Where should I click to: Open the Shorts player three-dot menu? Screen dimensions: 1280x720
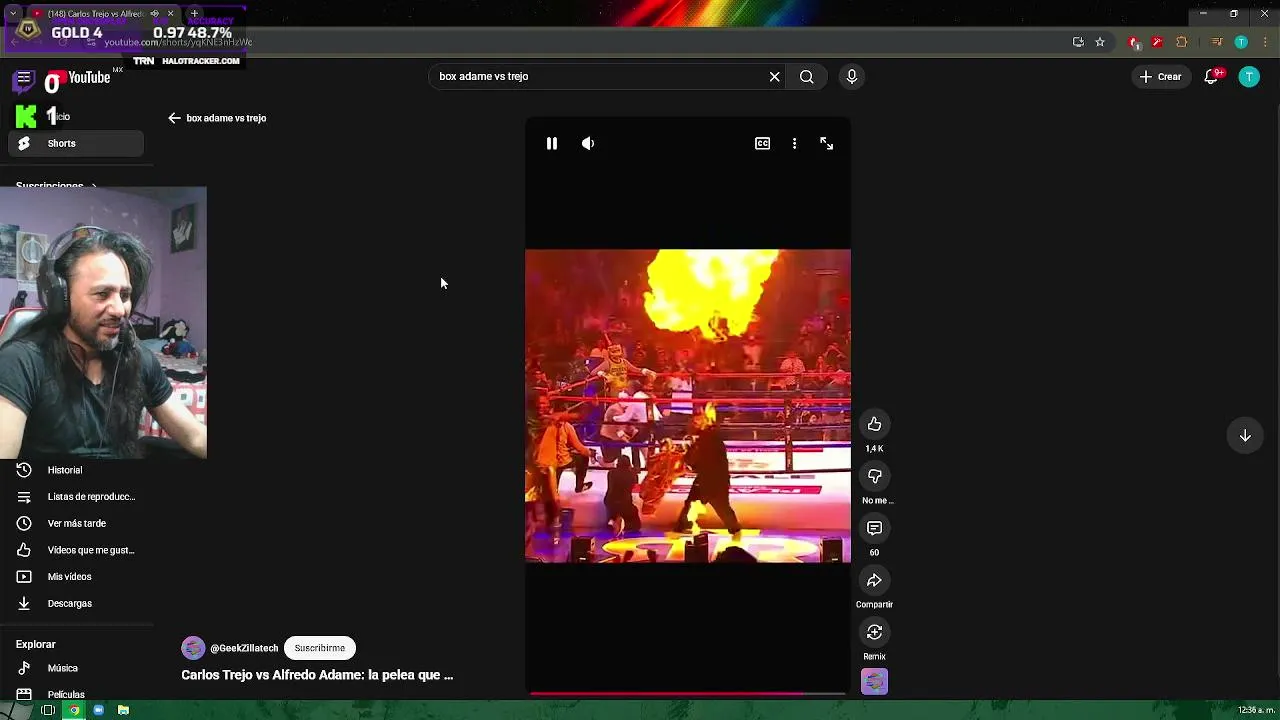[x=794, y=144]
